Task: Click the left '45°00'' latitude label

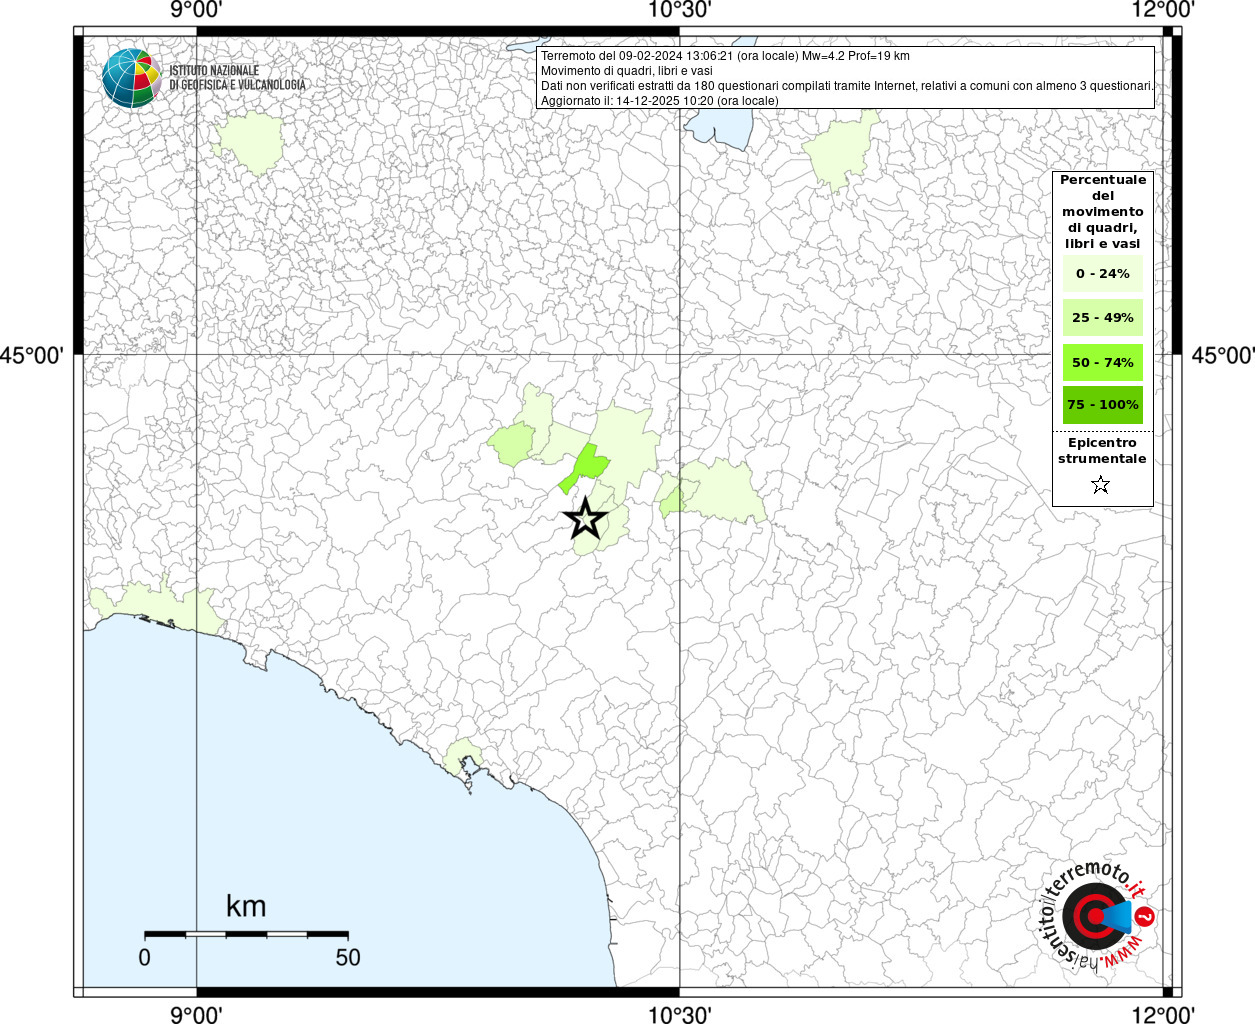Action: tap(33, 355)
